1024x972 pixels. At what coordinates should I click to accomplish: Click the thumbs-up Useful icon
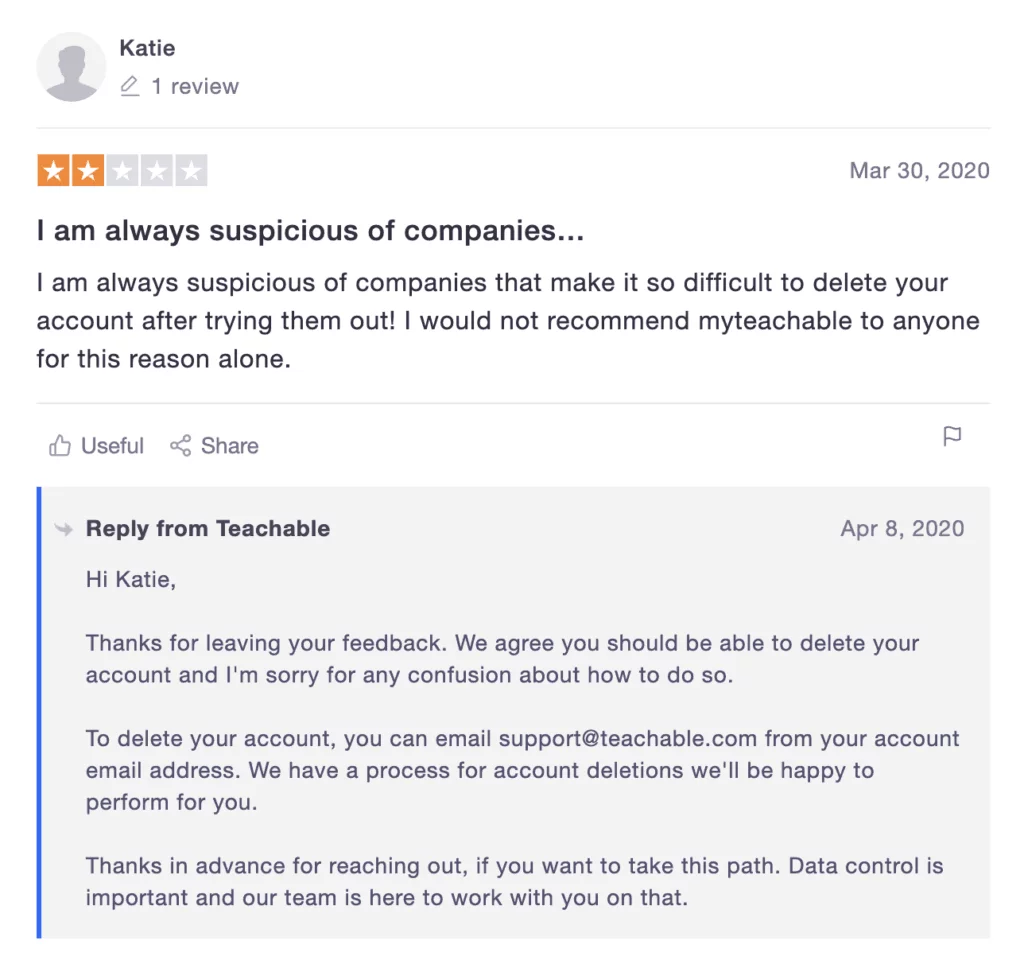59,446
